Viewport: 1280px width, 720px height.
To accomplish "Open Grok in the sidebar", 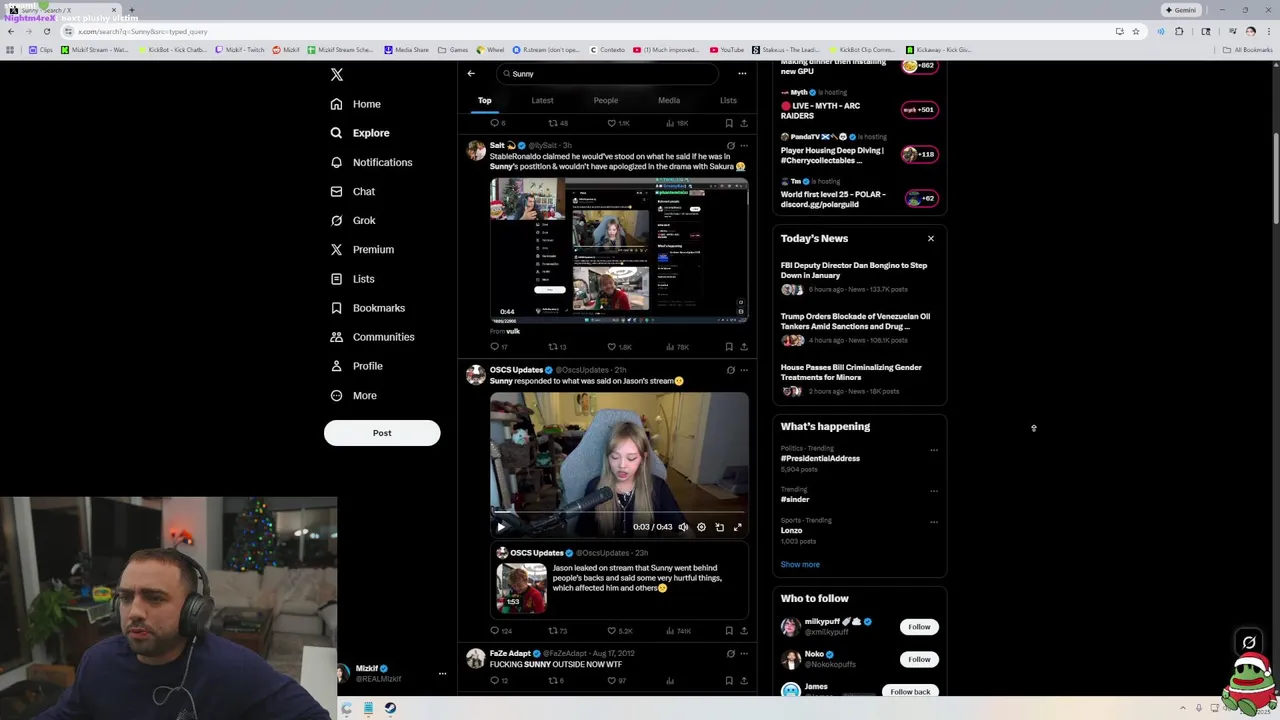I will click(353, 220).
